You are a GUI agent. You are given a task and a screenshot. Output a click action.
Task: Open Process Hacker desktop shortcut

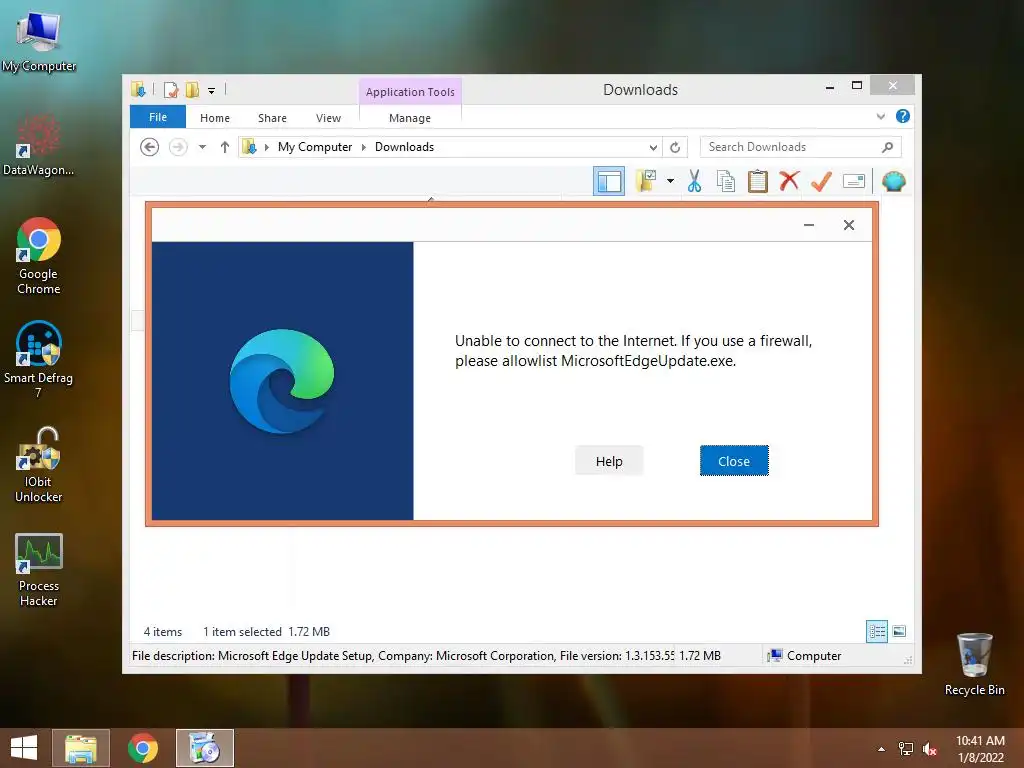[x=39, y=570]
